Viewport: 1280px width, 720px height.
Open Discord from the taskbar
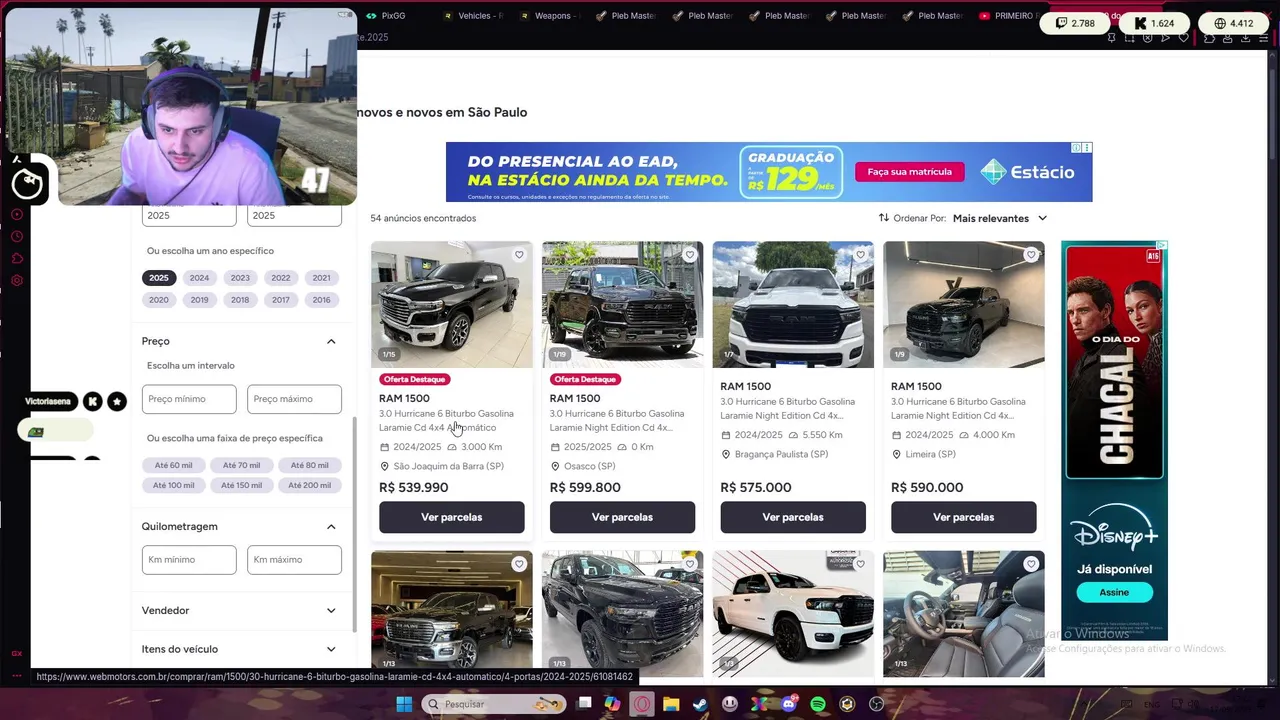789,704
